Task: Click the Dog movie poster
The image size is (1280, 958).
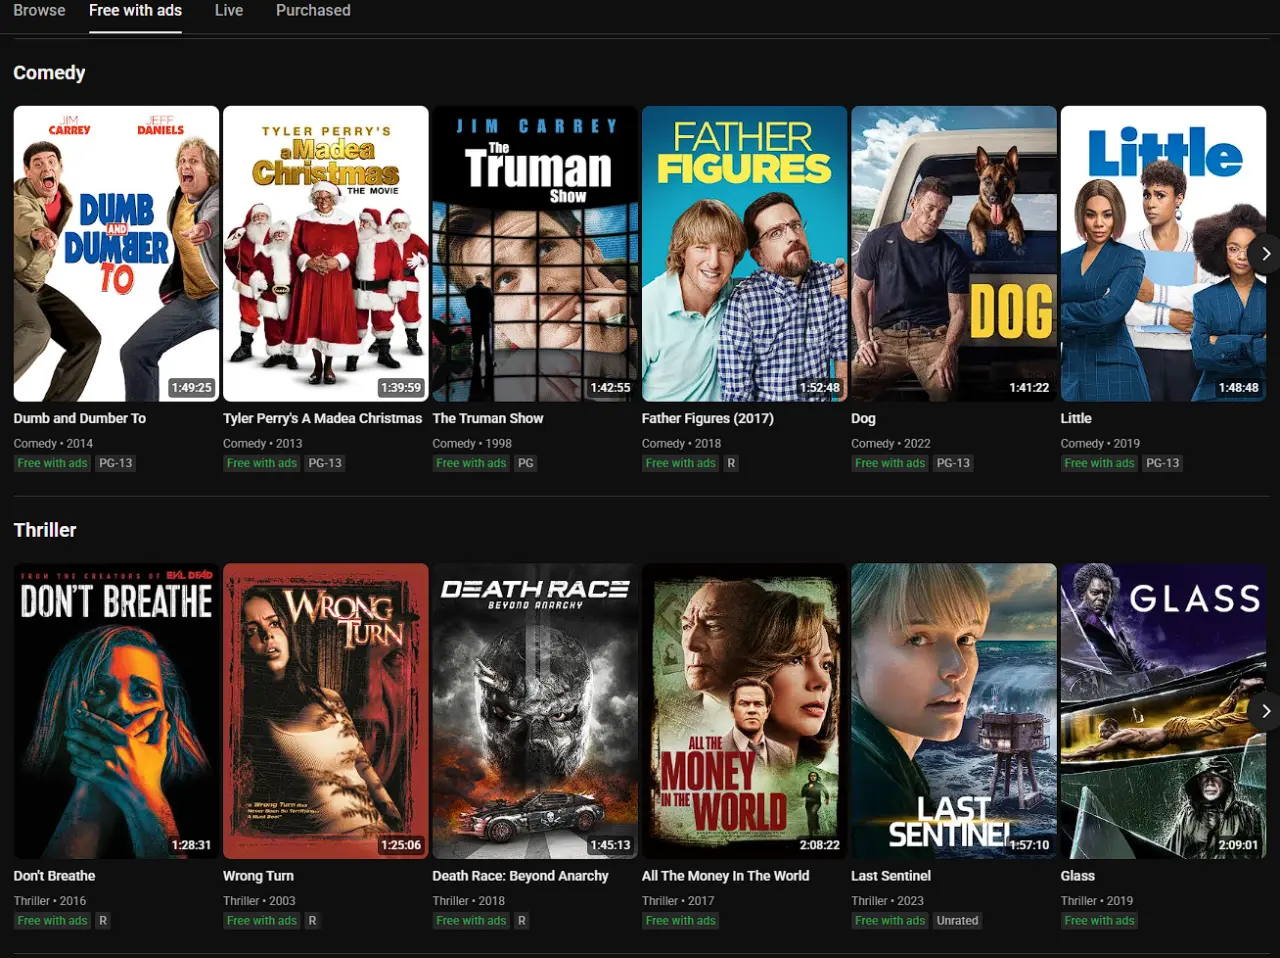Action: [x=954, y=254]
